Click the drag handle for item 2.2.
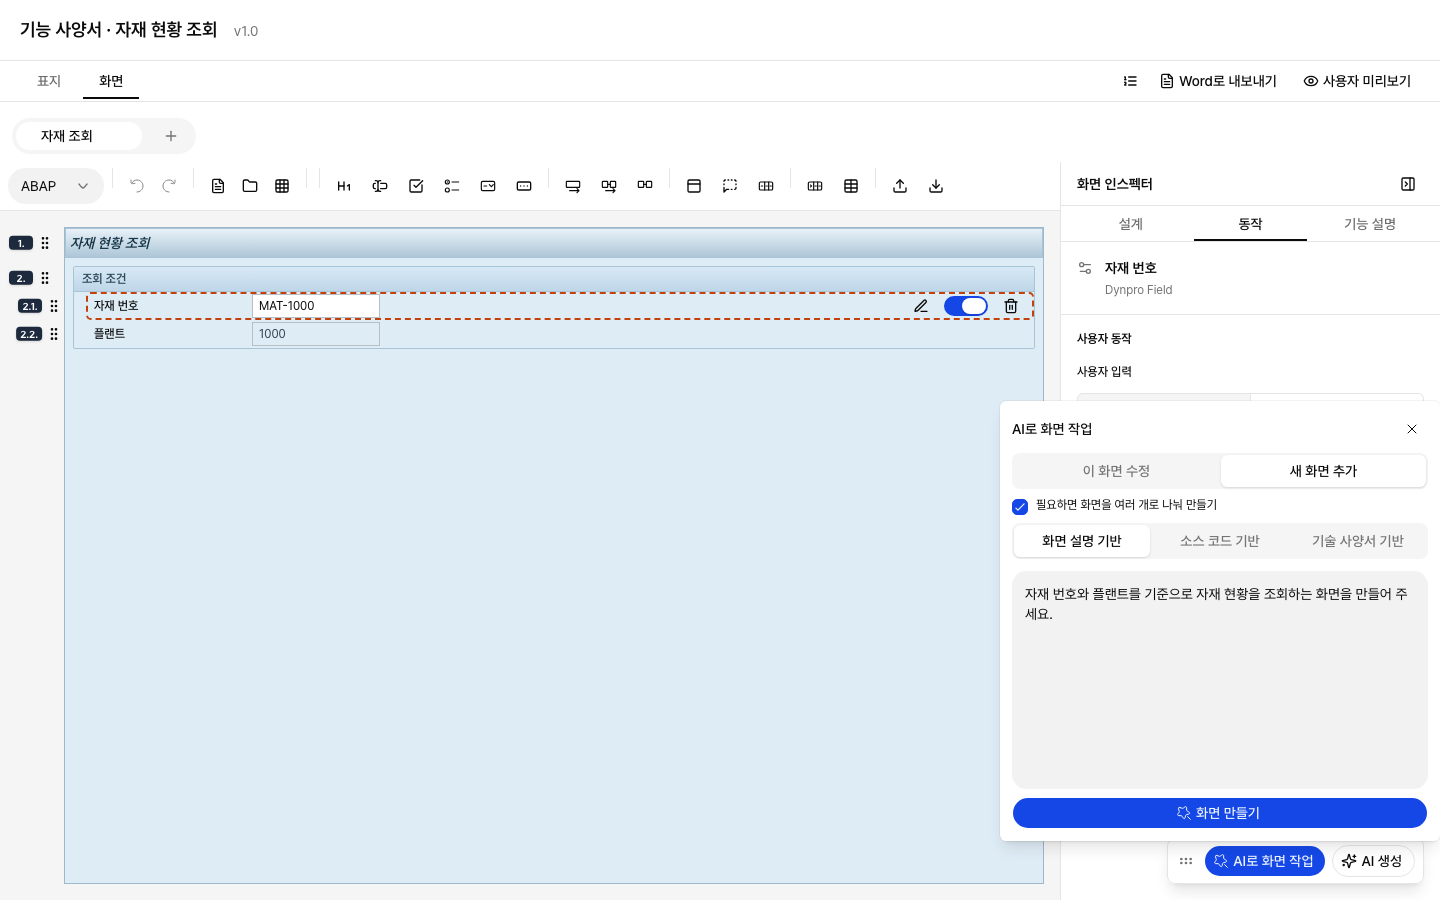This screenshot has height=900, width=1440. 54,334
